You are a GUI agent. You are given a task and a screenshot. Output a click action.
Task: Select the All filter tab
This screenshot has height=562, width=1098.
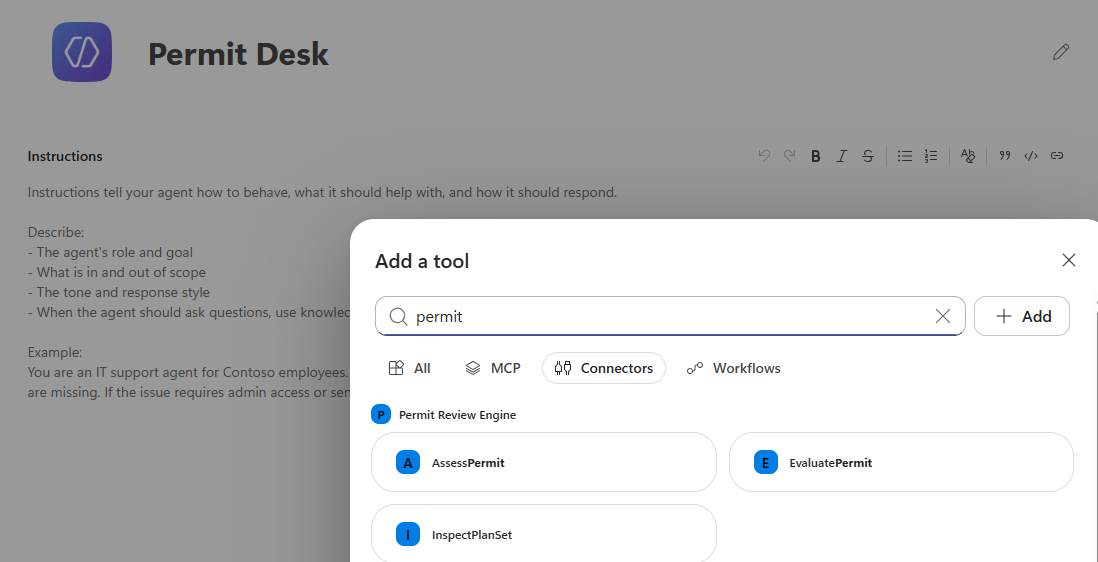410,368
